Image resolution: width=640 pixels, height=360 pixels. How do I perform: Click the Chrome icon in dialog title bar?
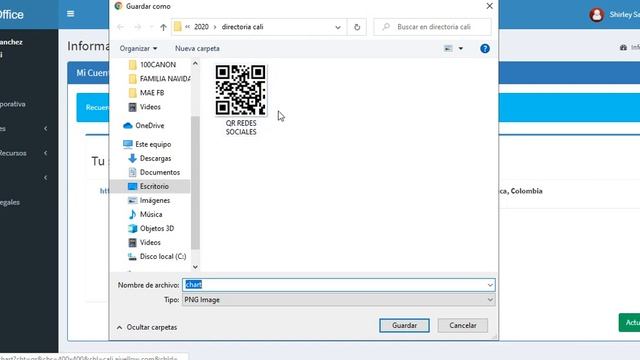(x=118, y=6)
